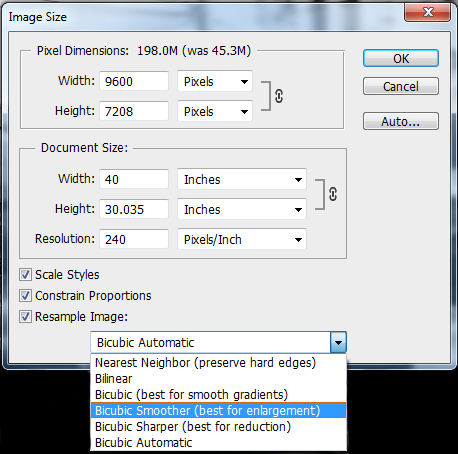Click the Resolution 240 input field

tap(134, 239)
